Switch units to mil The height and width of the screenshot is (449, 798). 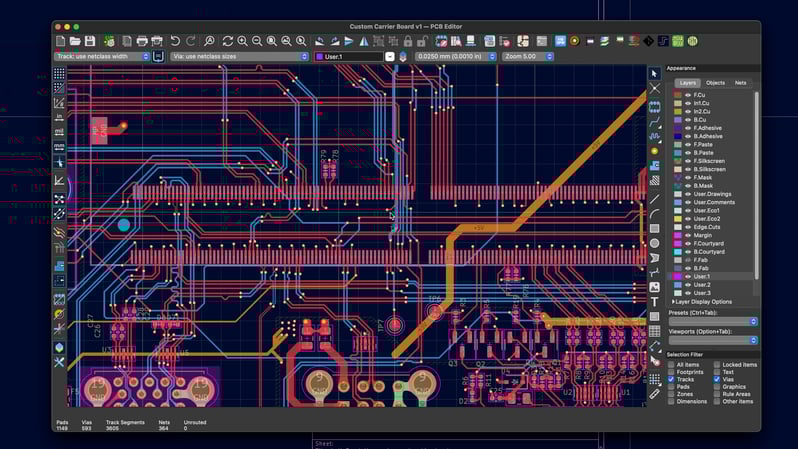[x=59, y=132]
